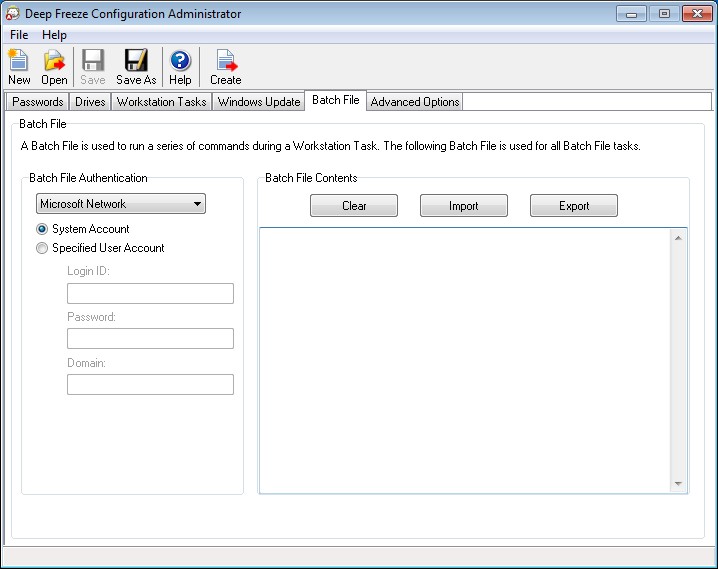This screenshot has height=569, width=718.
Task: Switch to the Workstation Tasks tab
Action: click(x=161, y=102)
